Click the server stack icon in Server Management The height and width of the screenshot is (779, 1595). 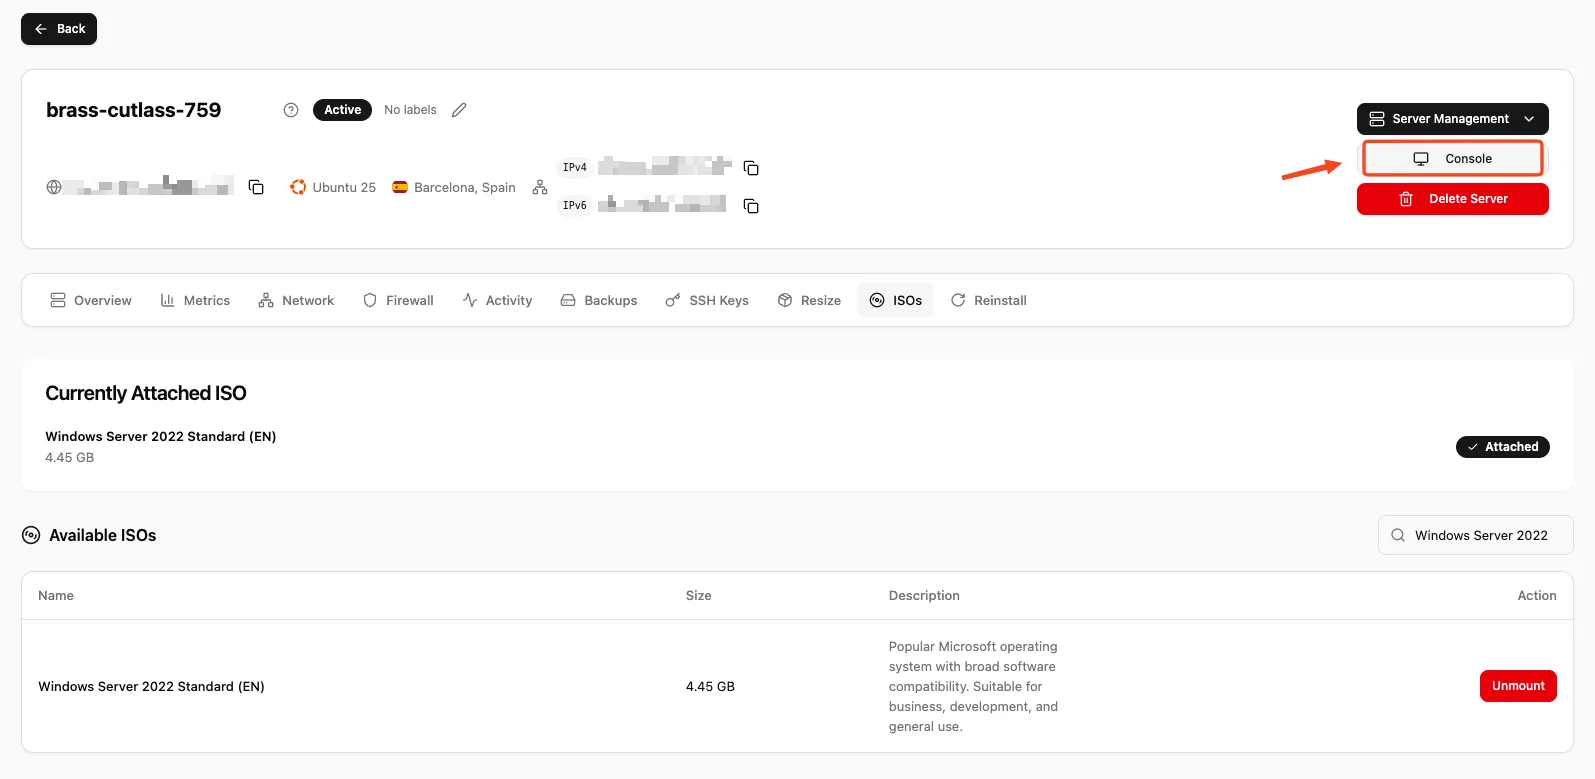pos(1377,119)
